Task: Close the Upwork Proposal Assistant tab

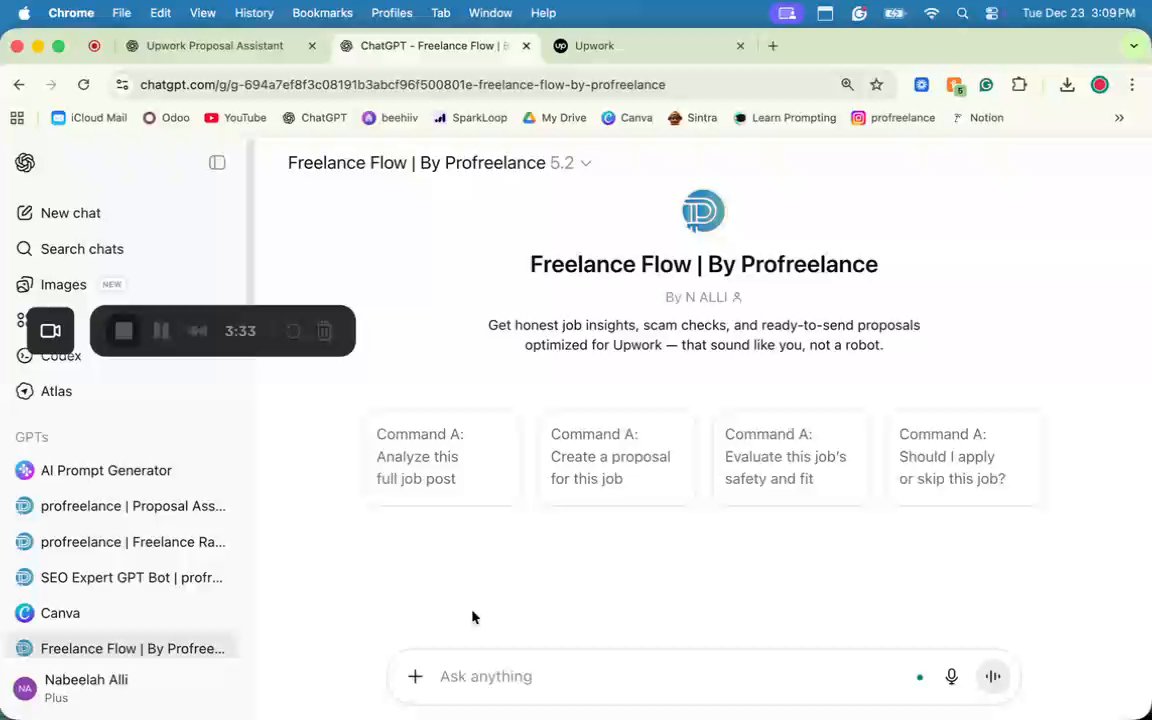Action: click(x=312, y=46)
